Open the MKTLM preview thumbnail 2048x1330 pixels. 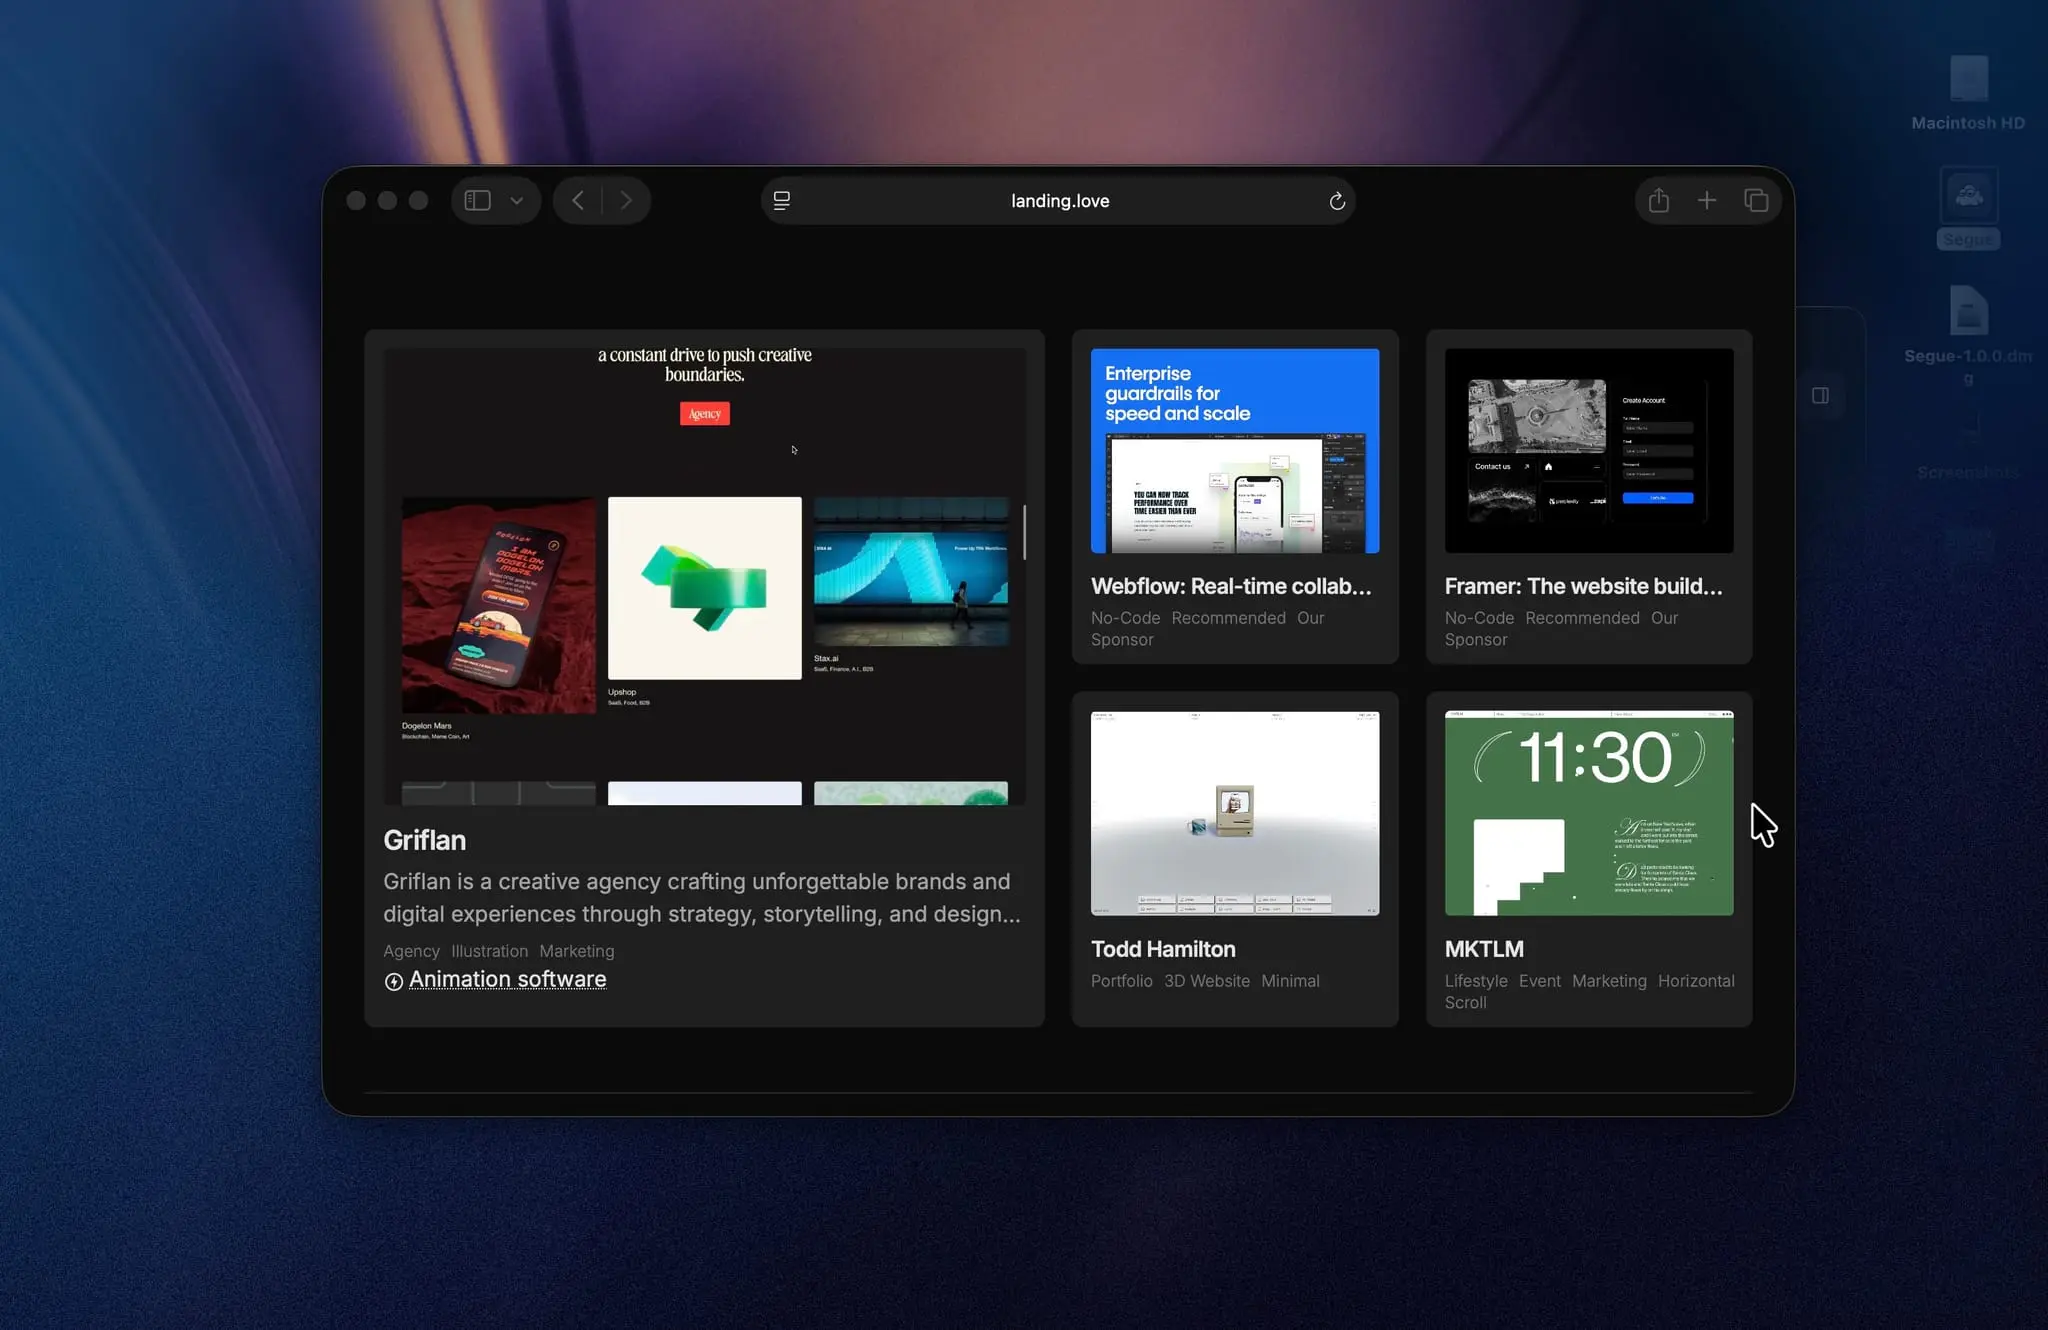[1589, 813]
